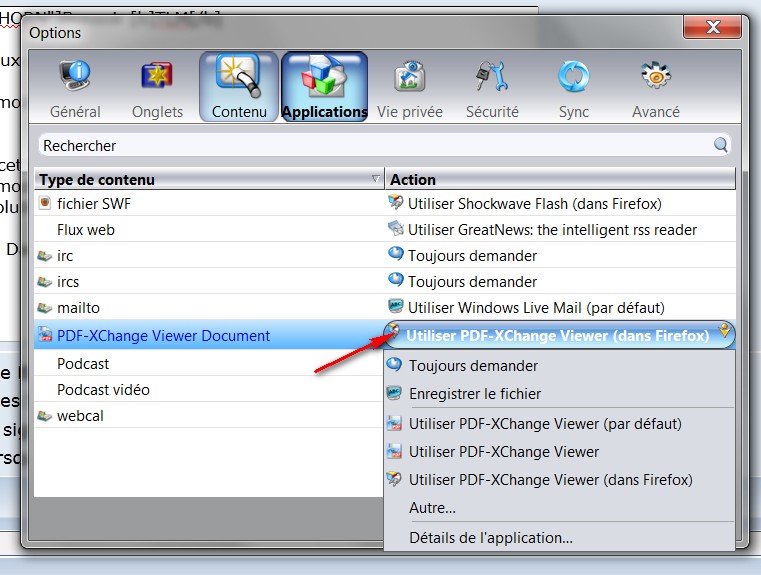Screen dimensions: 761x575
Task: Click Utiliser Shockwave Flash action text
Action: (x=534, y=203)
